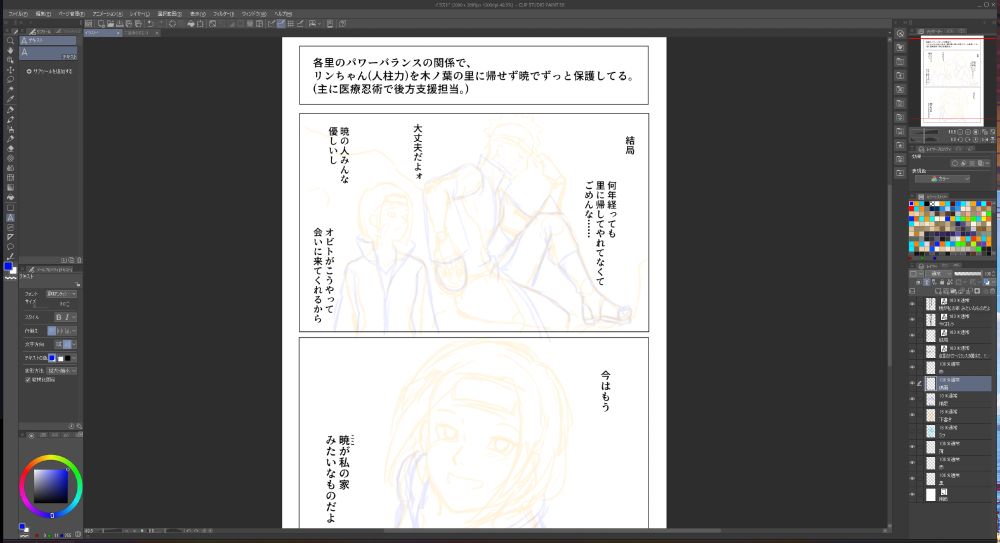
Task: Select the Hand move tool
Action: [10, 50]
